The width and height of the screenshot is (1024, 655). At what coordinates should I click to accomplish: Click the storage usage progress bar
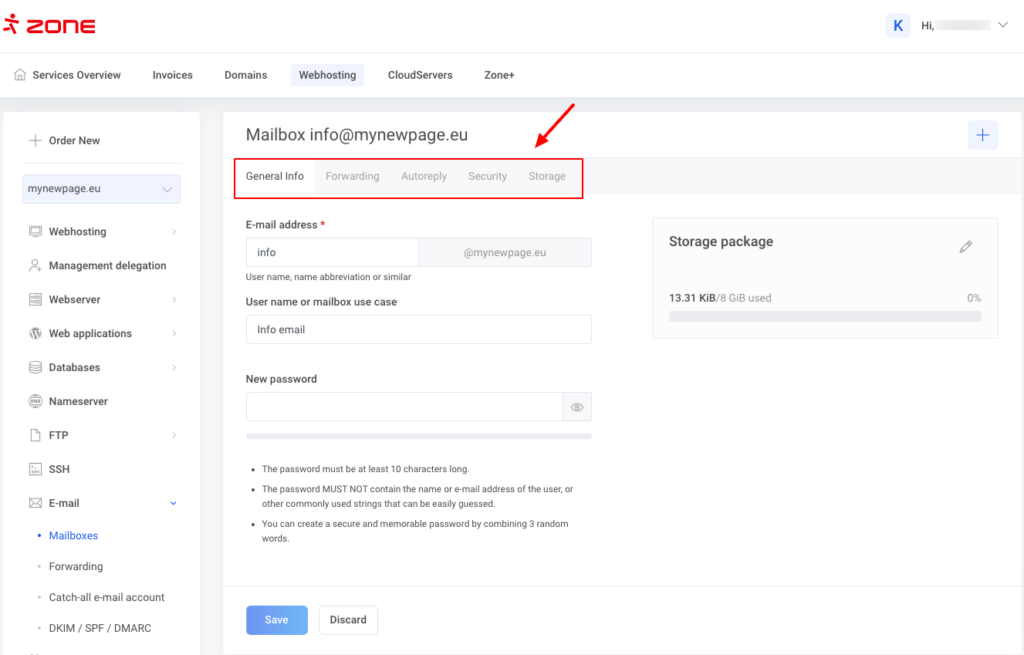tap(824, 317)
